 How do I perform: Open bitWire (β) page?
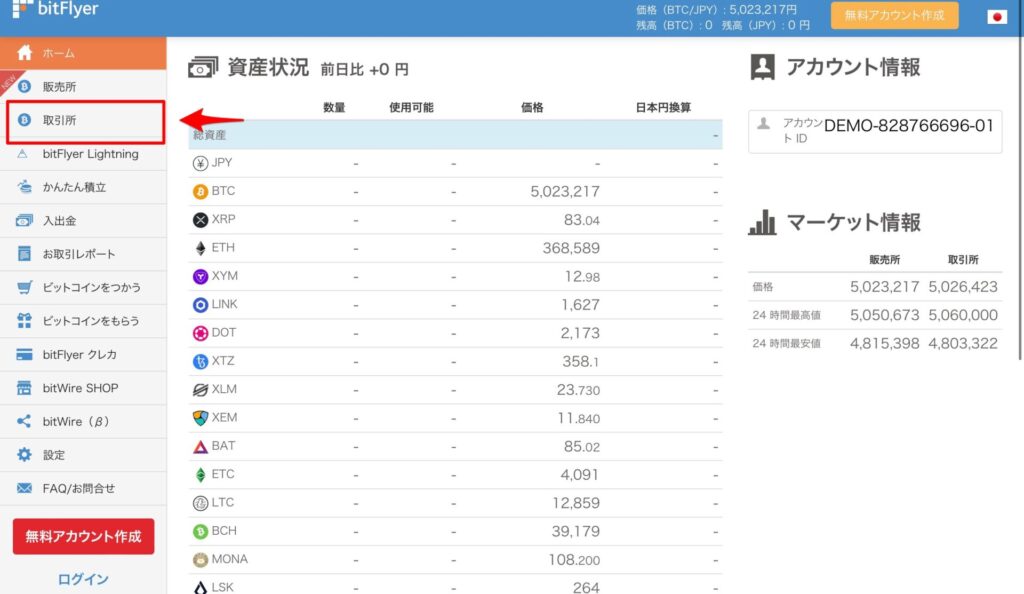[x=83, y=422]
